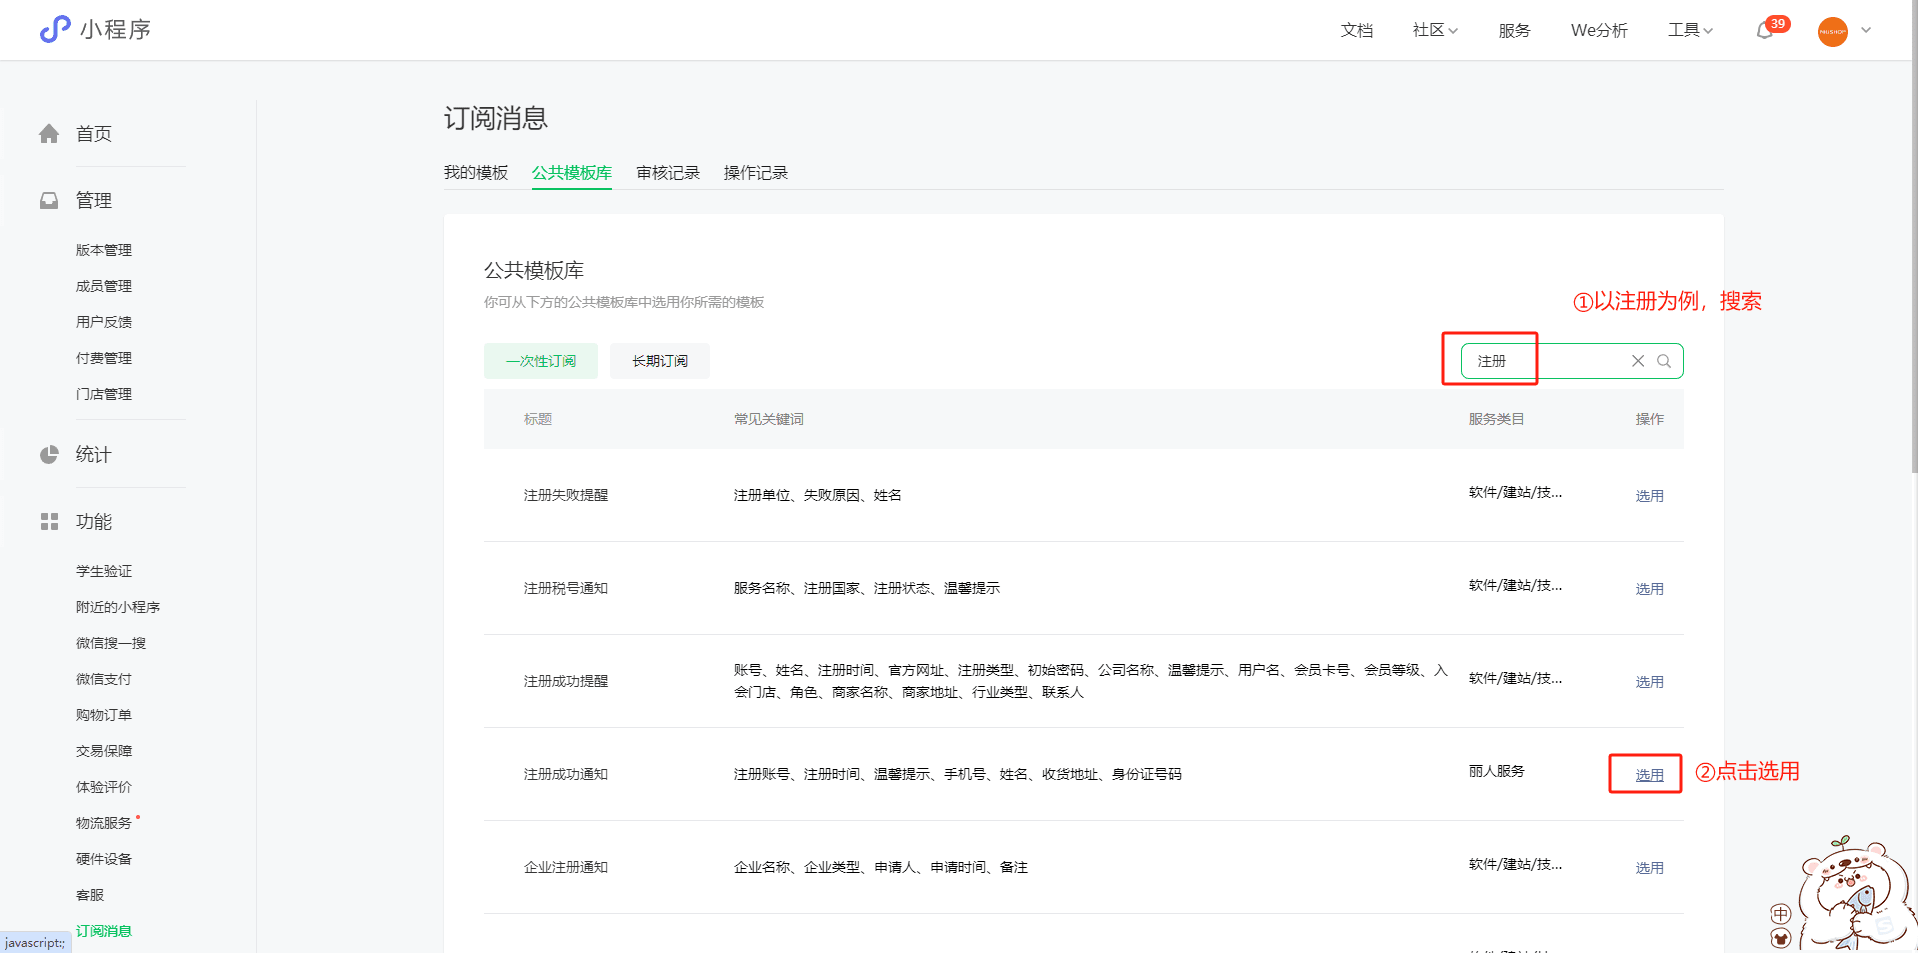Click the 统计 pie chart icon
The height and width of the screenshot is (953, 1918).
coord(49,455)
